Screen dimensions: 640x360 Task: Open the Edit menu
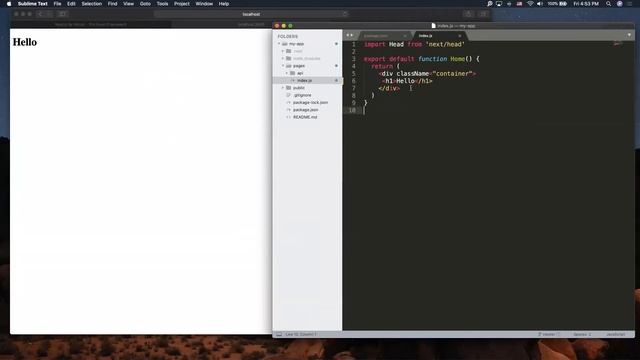71,4
